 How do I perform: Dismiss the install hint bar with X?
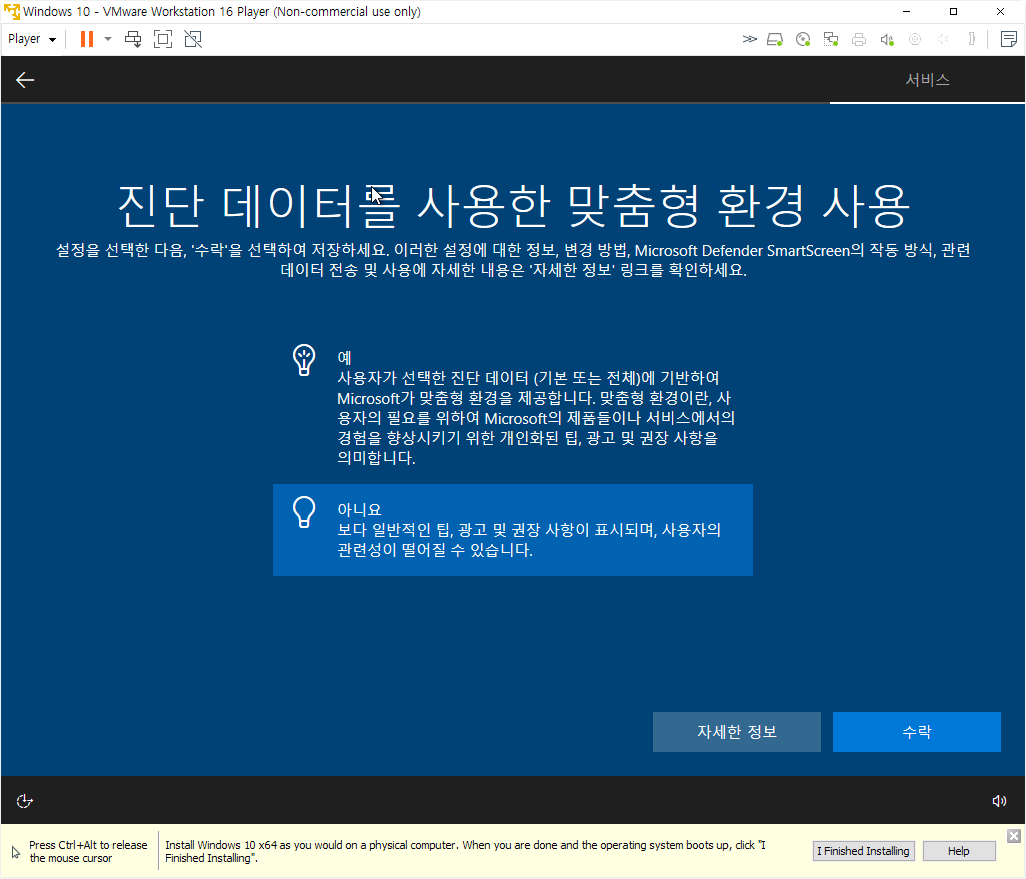point(1014,836)
